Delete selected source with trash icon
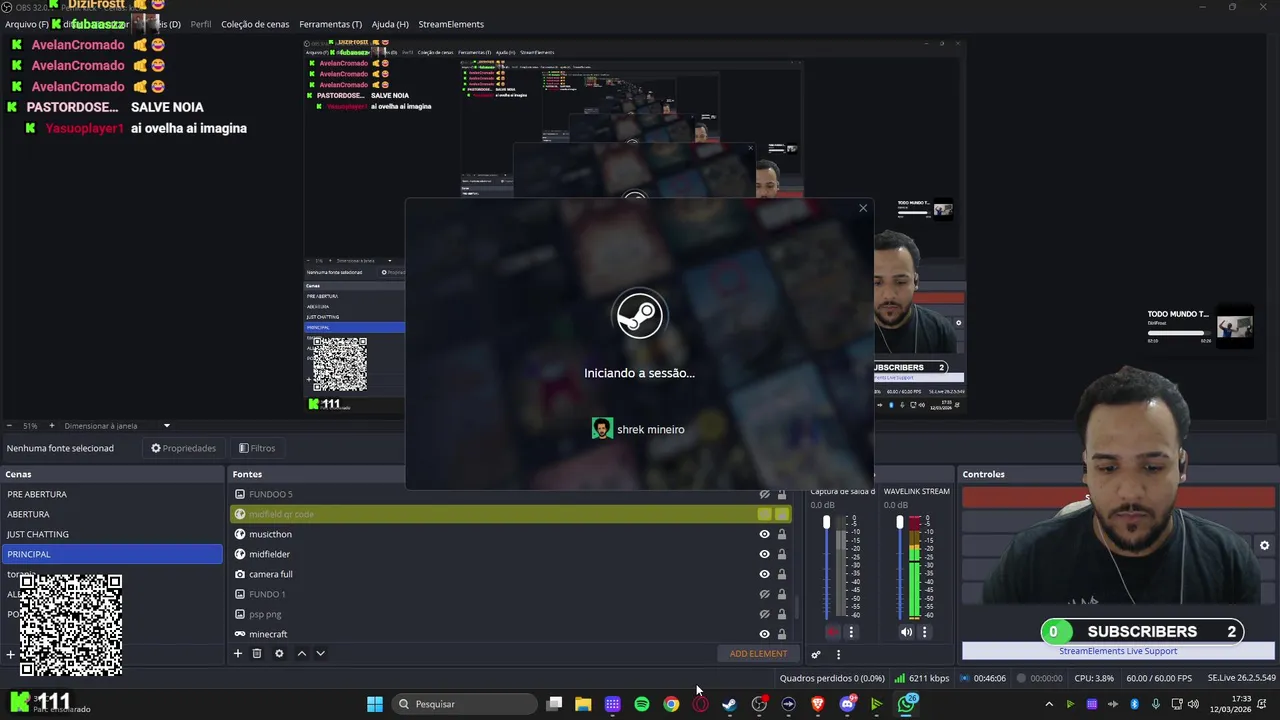 click(257, 654)
